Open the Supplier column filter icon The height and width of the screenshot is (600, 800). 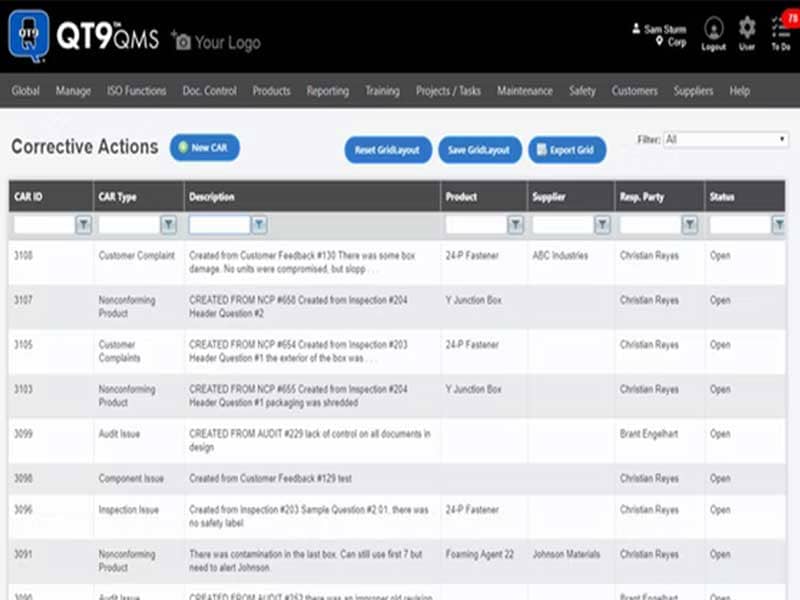pos(603,224)
